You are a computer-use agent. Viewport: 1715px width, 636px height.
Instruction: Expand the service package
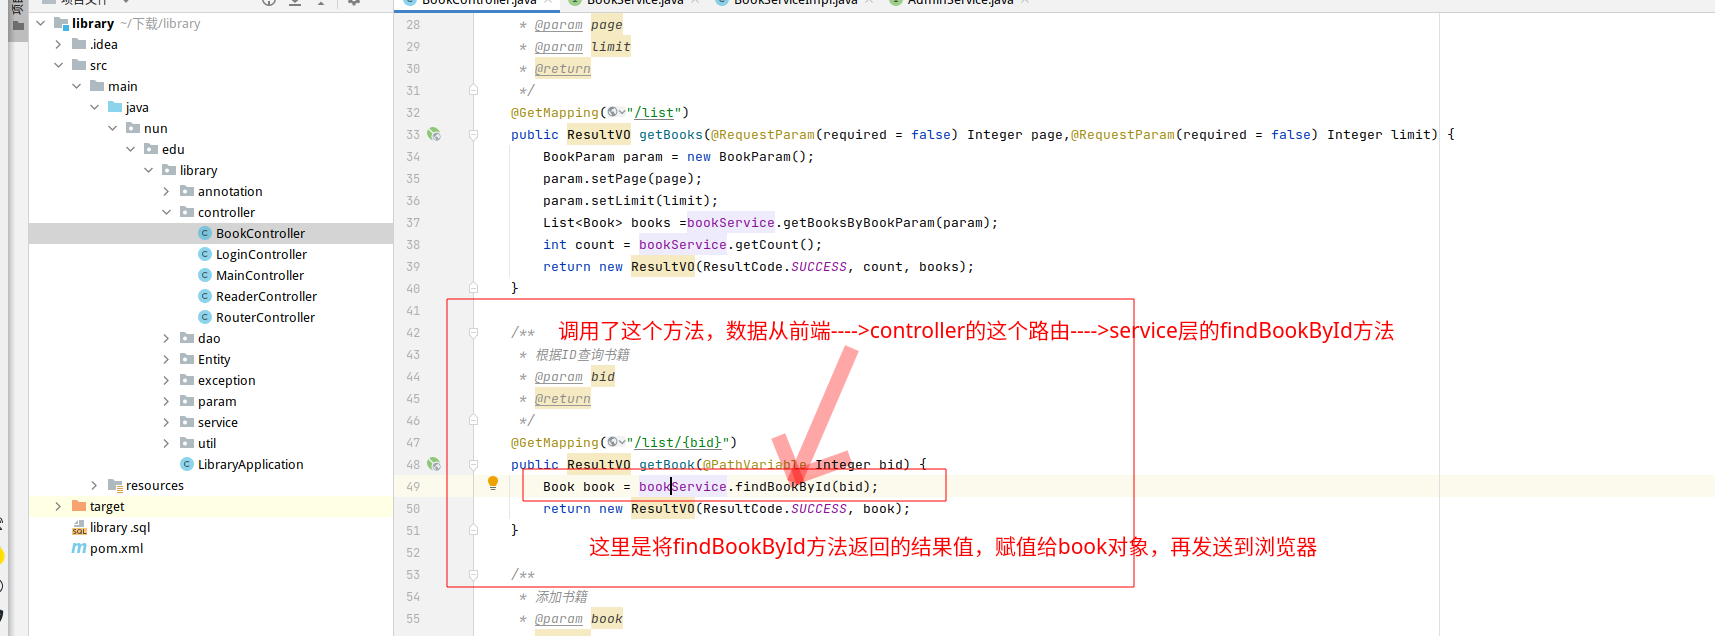pyautogui.click(x=166, y=422)
